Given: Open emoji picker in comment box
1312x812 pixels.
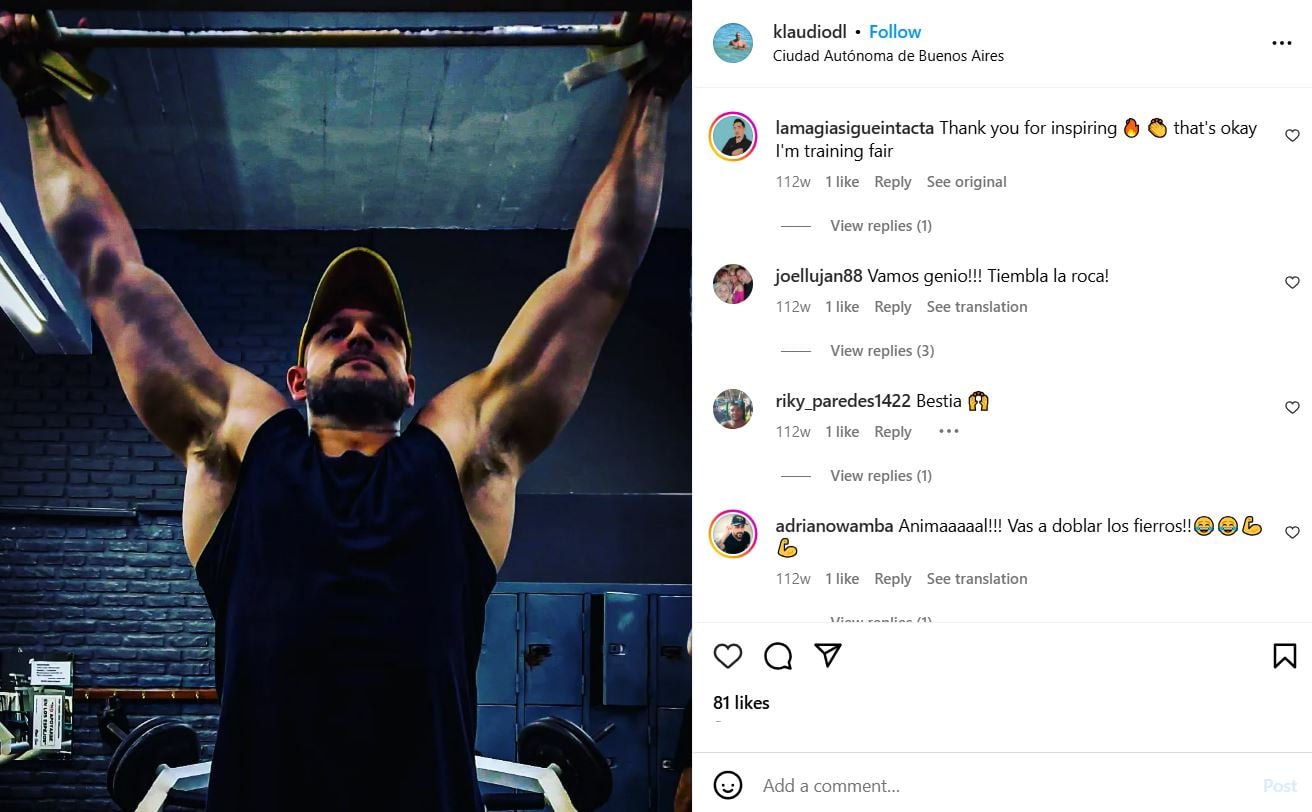Looking at the screenshot, I should point(728,785).
